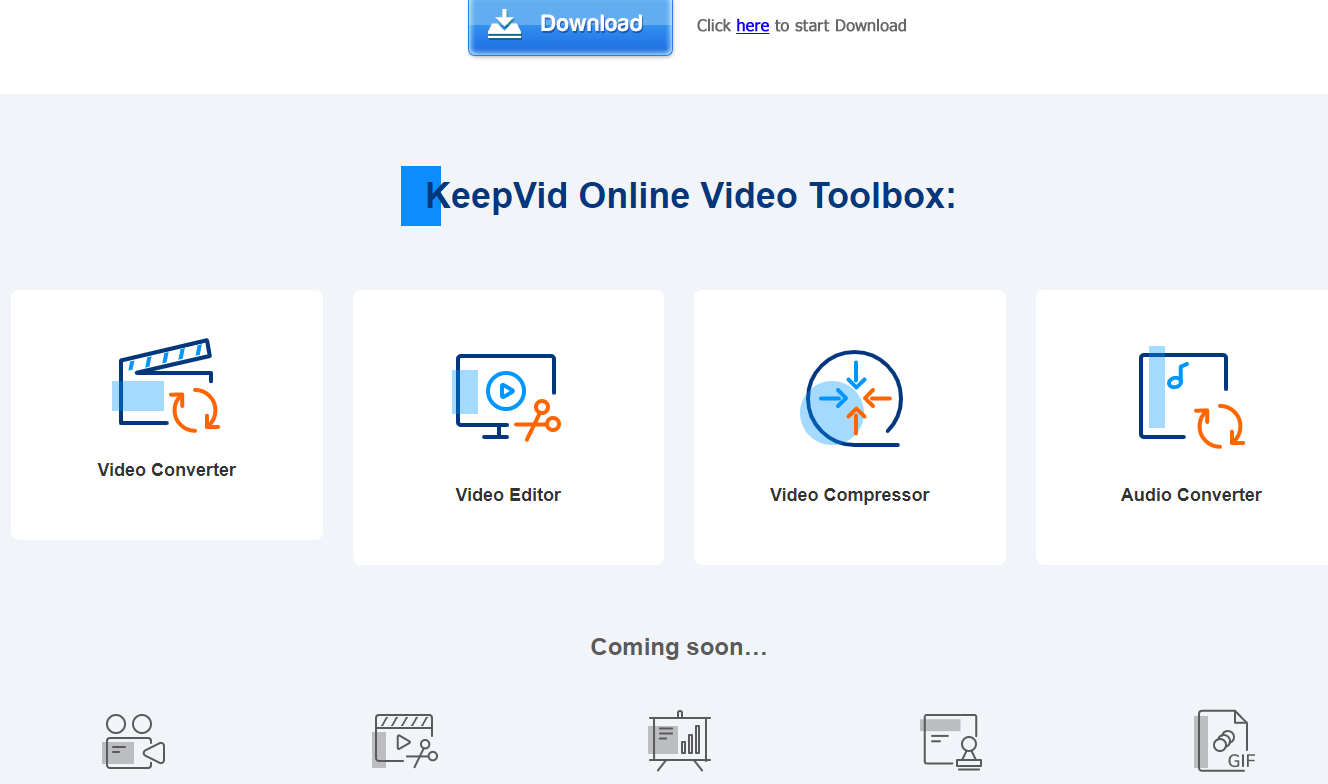The image size is (1328, 784).
Task: Click the GIF file icon under Coming soon
Action: point(1222,741)
